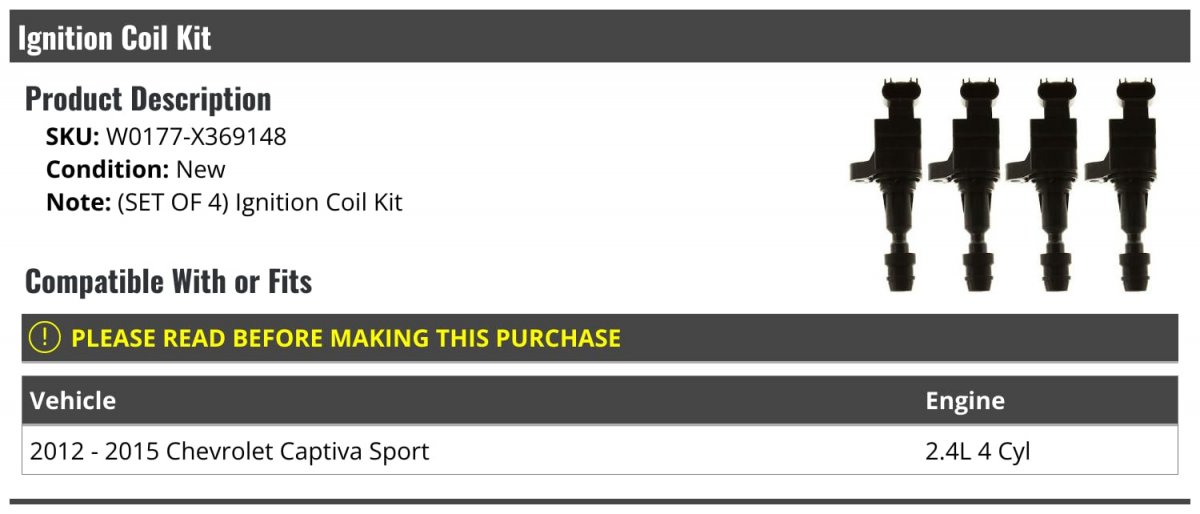Click the bold Note label

point(78,202)
